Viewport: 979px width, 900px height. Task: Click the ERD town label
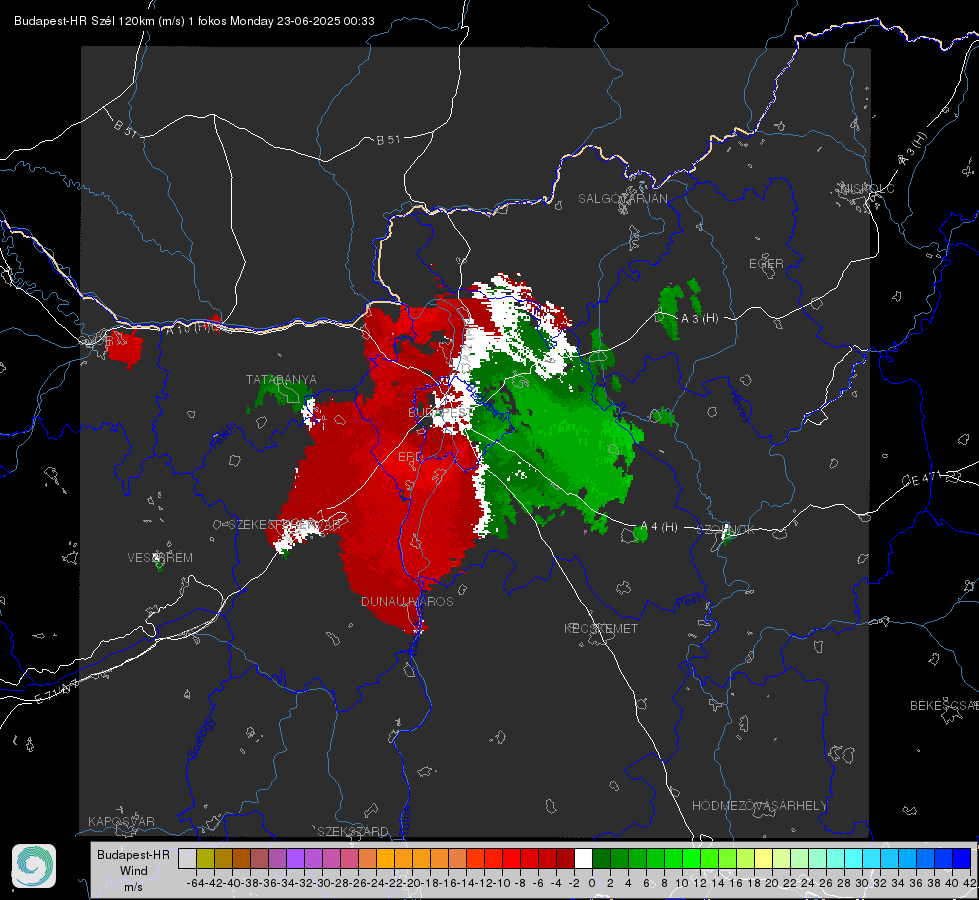(410, 457)
